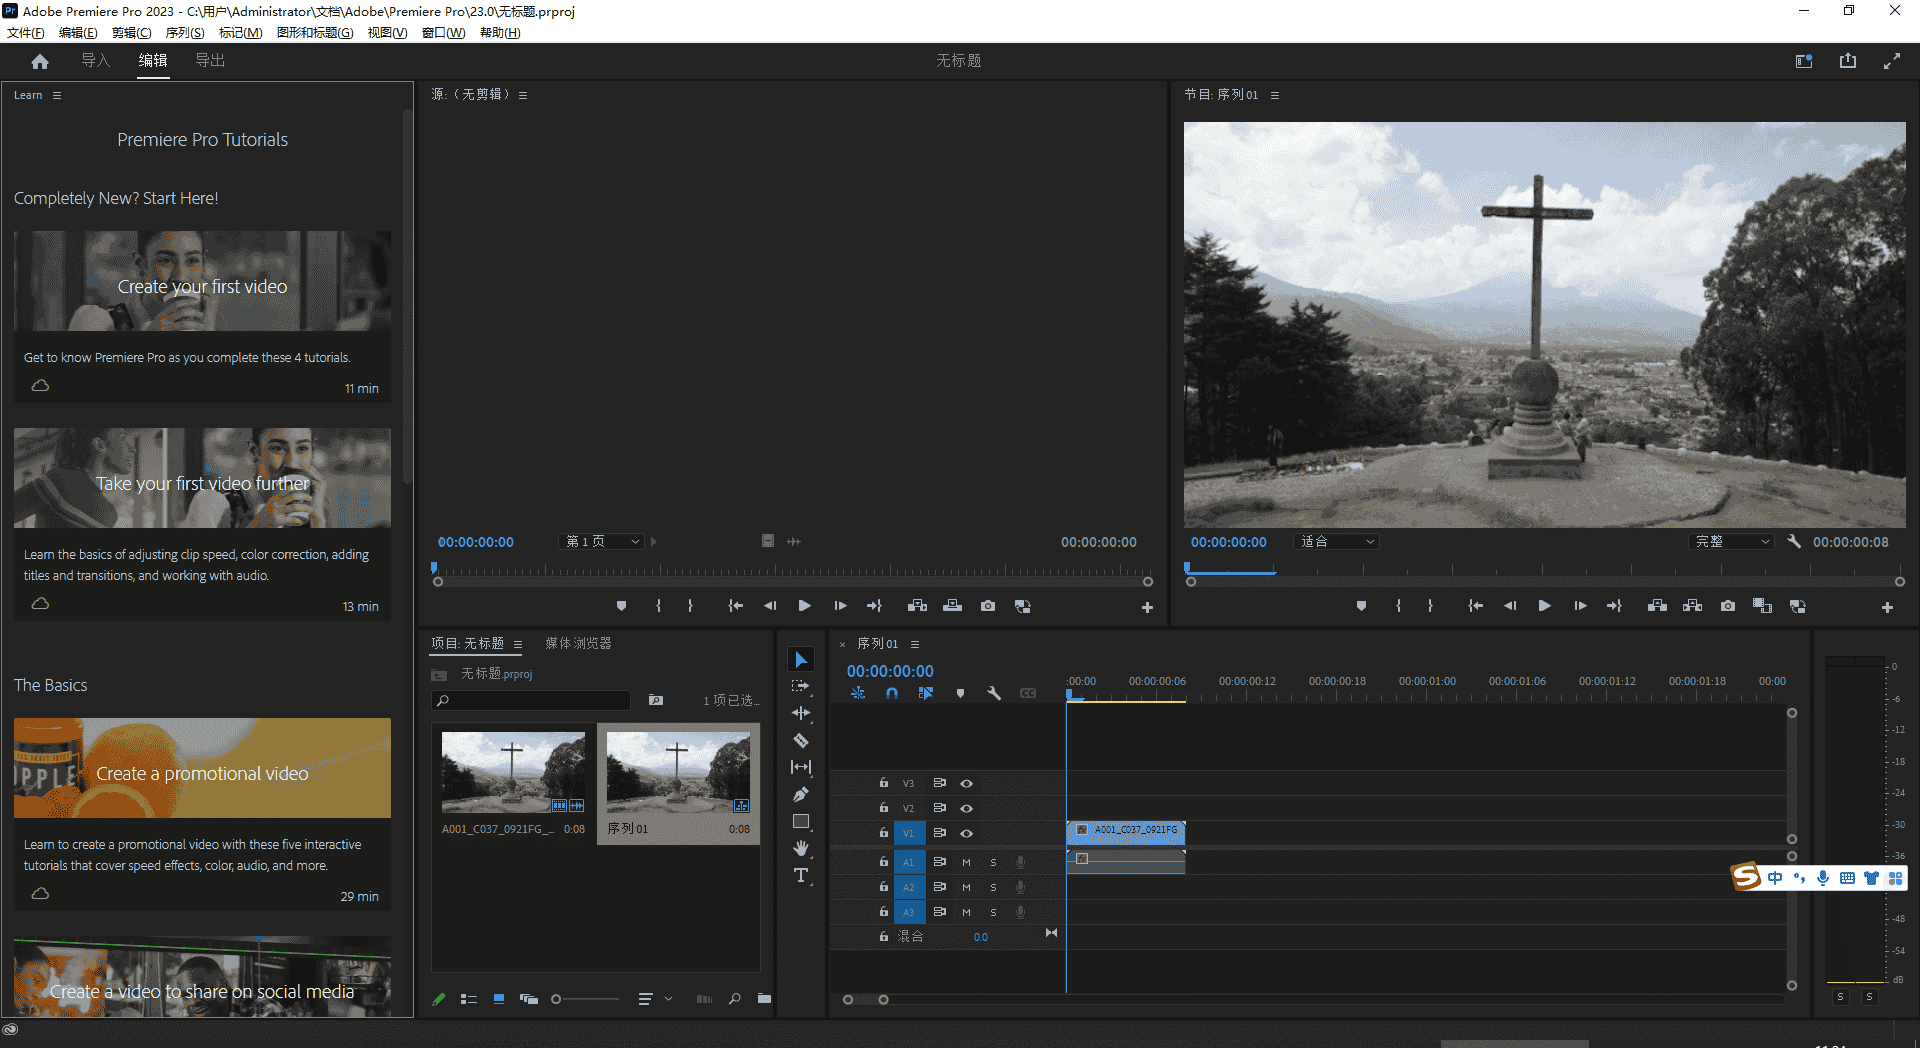
Task: Open the Source monitor page dropdown
Action: click(x=601, y=542)
